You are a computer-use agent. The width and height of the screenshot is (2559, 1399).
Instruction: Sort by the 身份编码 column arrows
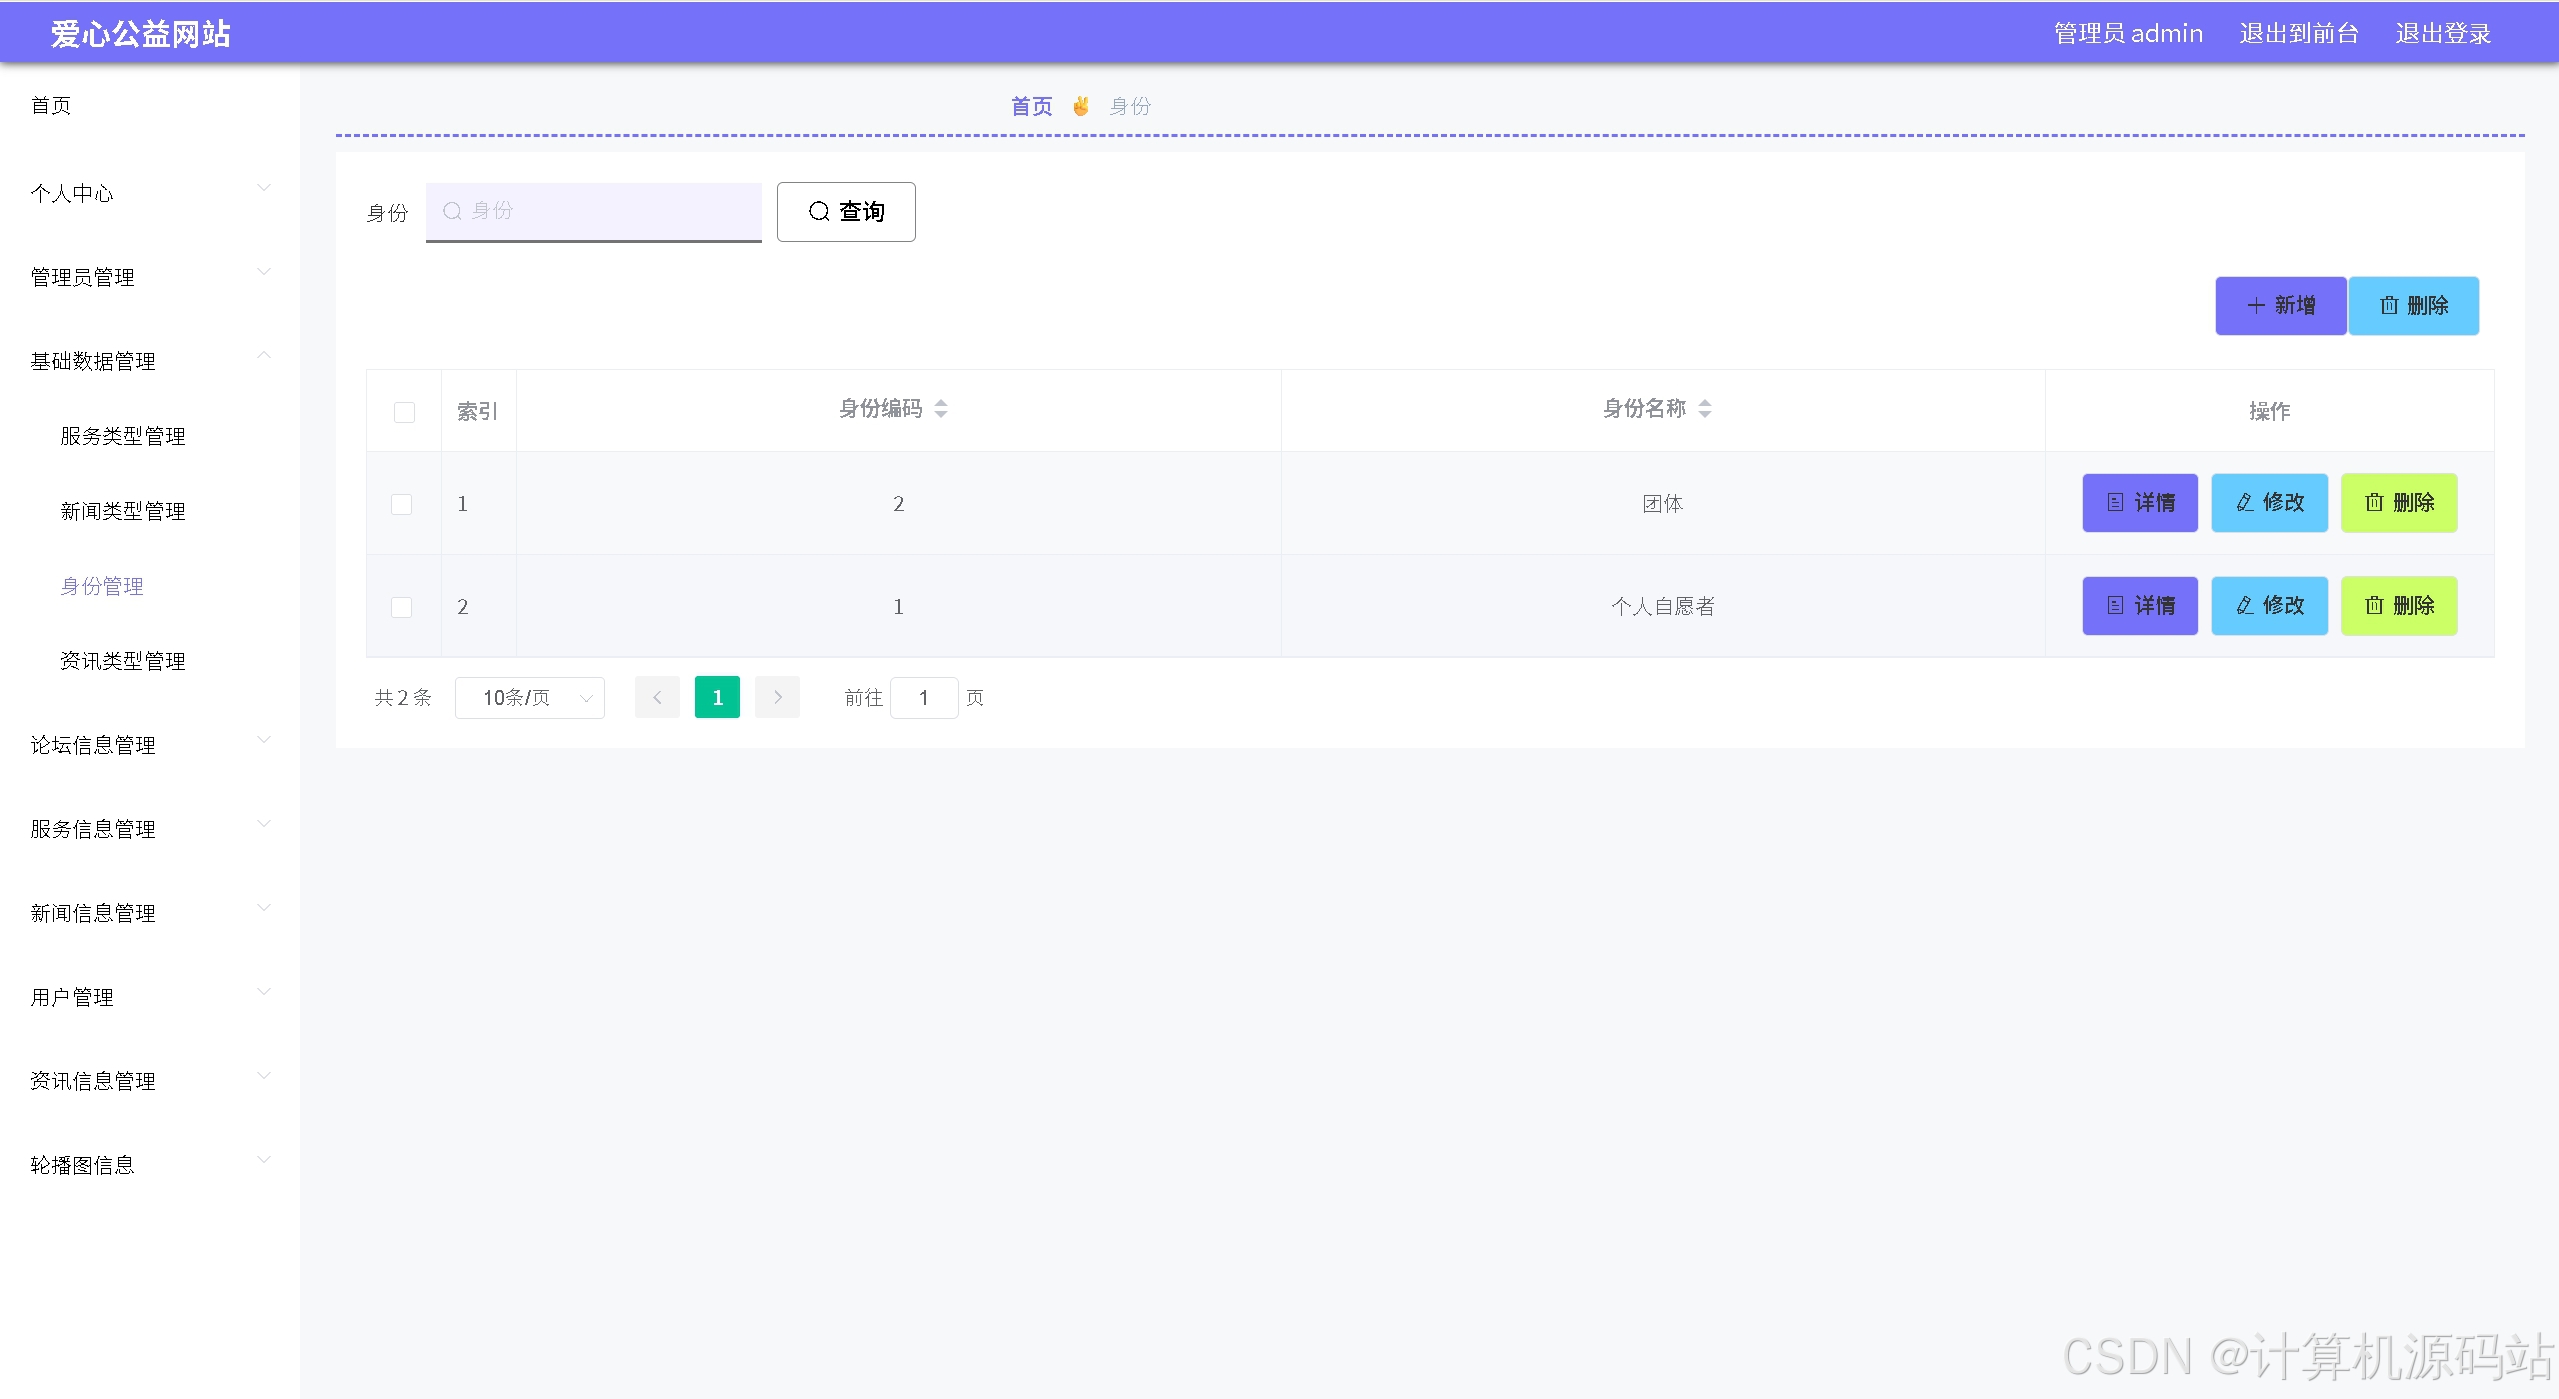coord(940,409)
